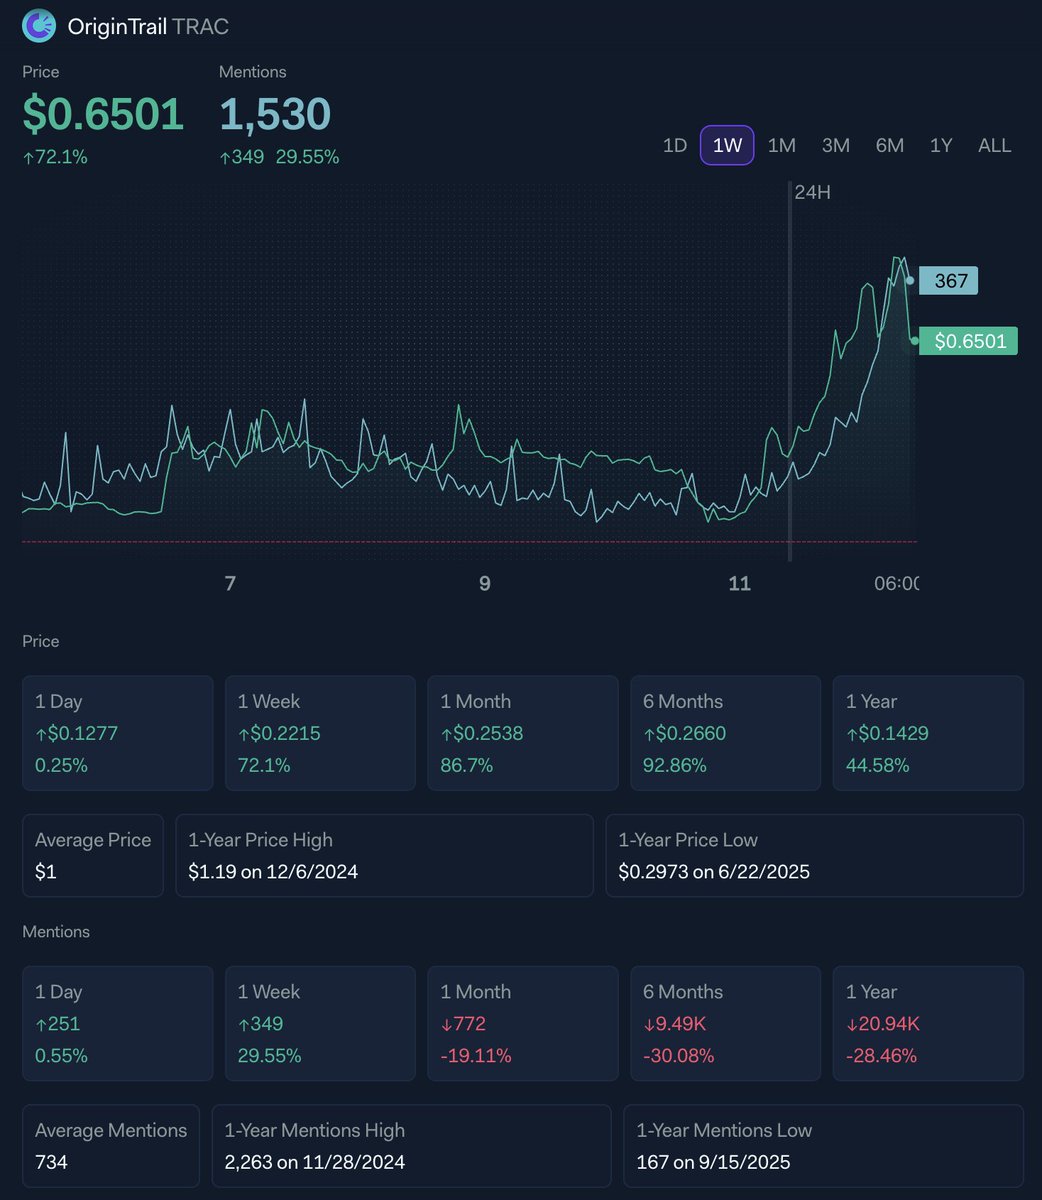Select the 1D time range

[675, 145]
